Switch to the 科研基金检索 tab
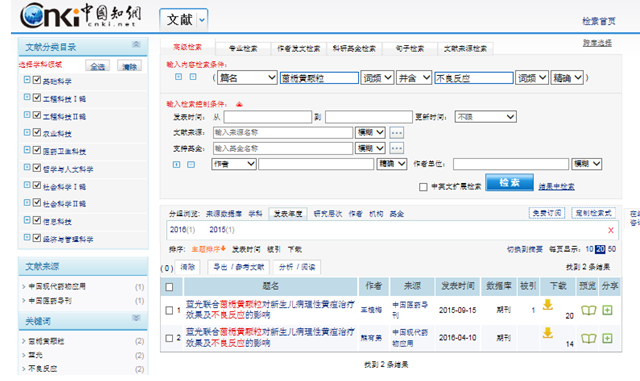The image size is (640, 381). click(x=354, y=49)
